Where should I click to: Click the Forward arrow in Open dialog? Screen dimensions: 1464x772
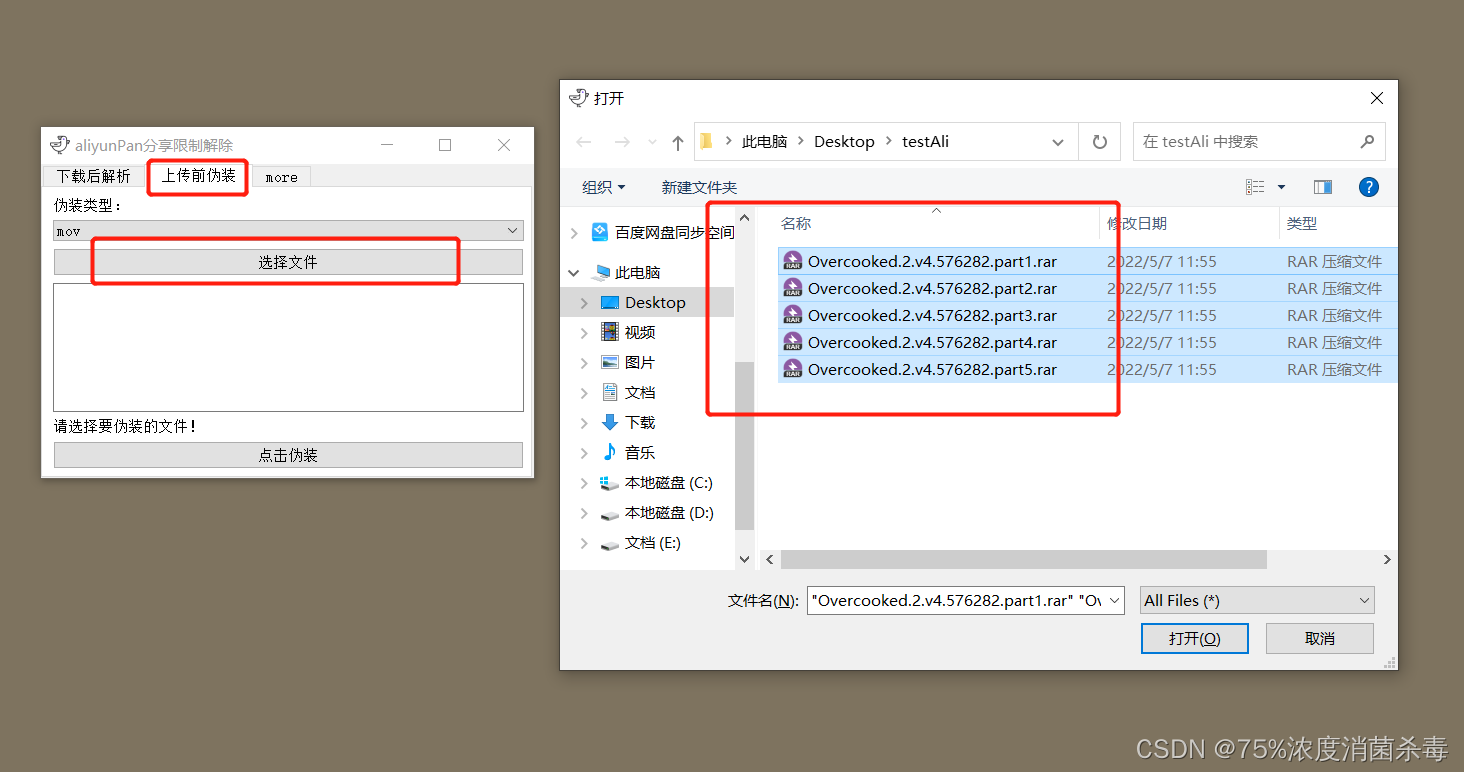pos(622,142)
